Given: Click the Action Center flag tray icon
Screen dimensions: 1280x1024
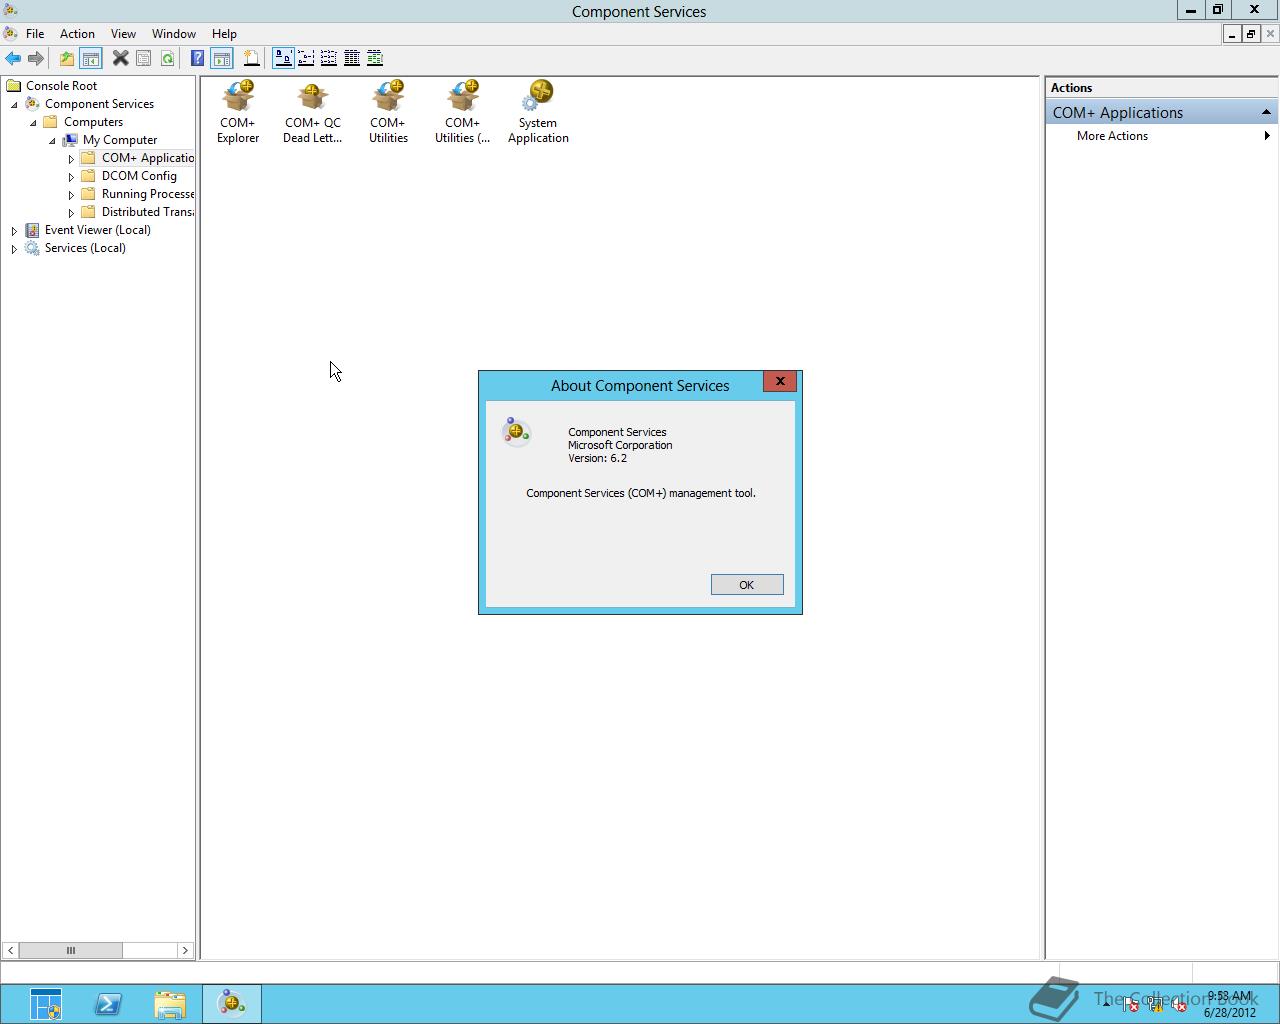Looking at the screenshot, I should pyautogui.click(x=1131, y=1004).
